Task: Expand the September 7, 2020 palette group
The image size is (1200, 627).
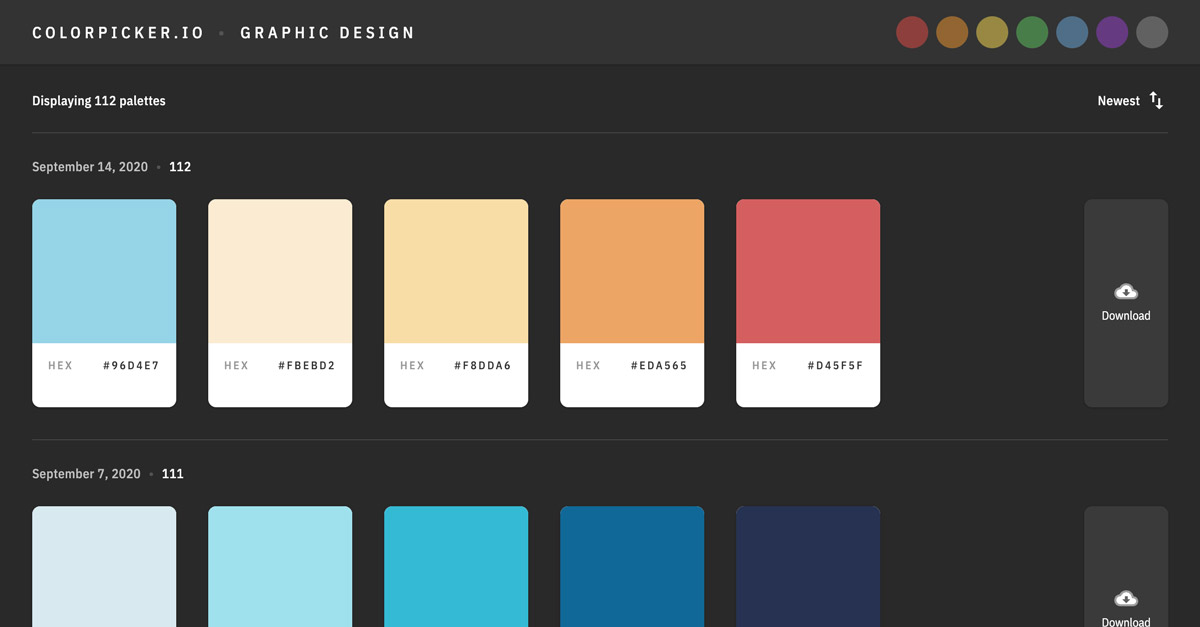Action: (x=86, y=473)
